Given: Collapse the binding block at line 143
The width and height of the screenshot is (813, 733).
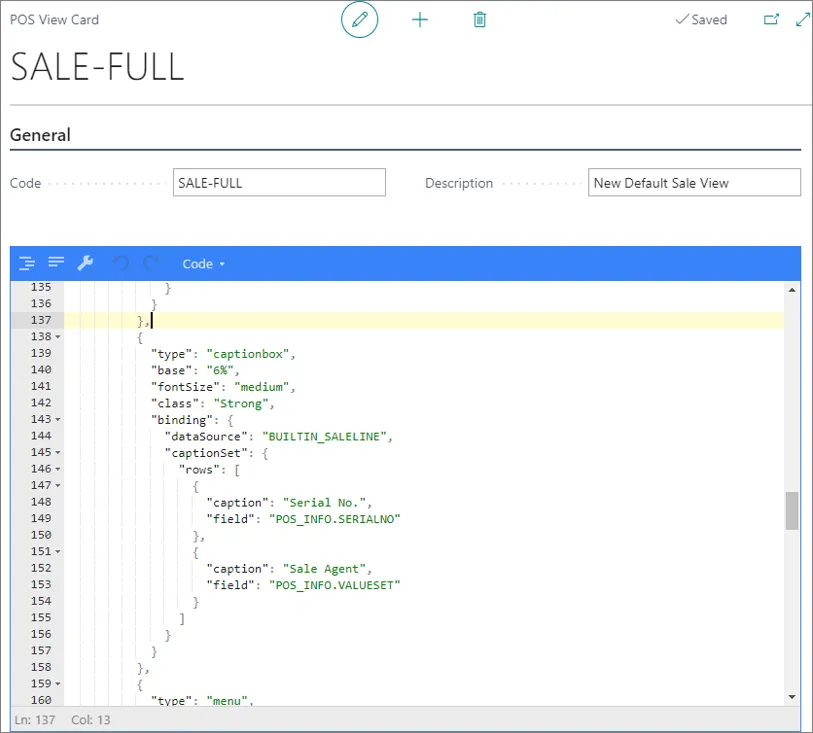Looking at the screenshot, I should pos(58,419).
